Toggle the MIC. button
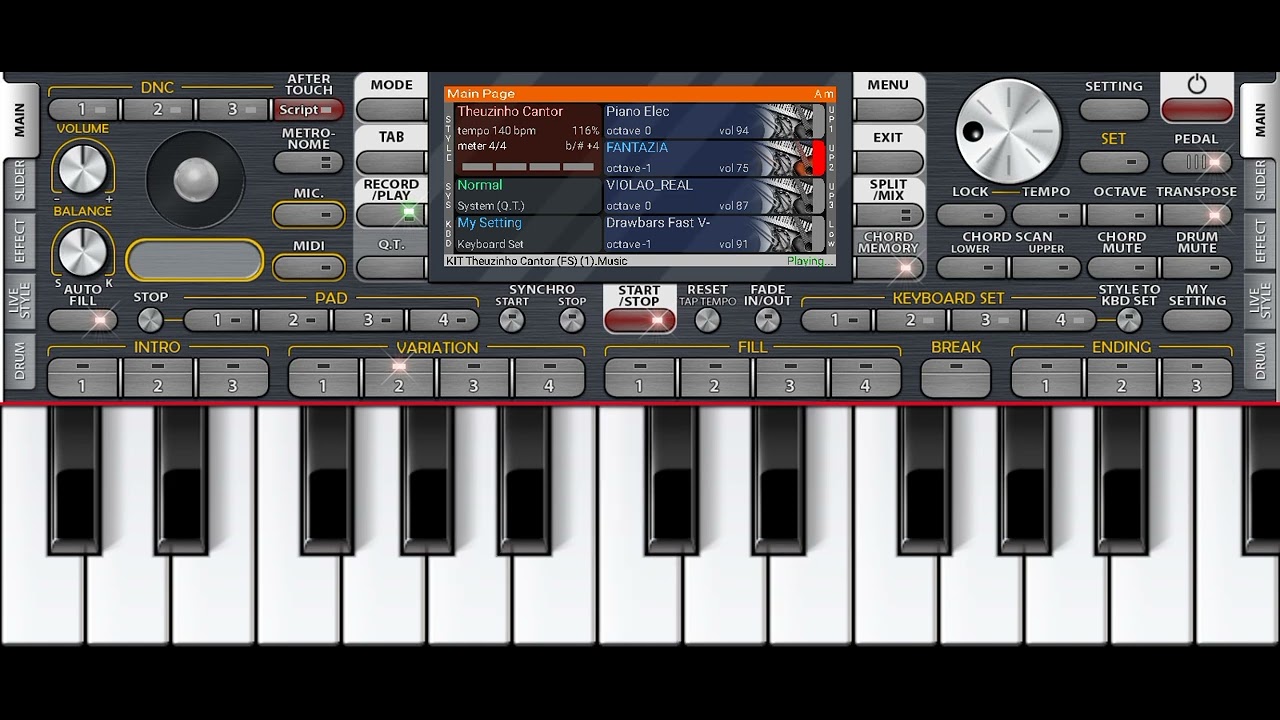Viewport: 1280px width, 720px height. point(309,214)
